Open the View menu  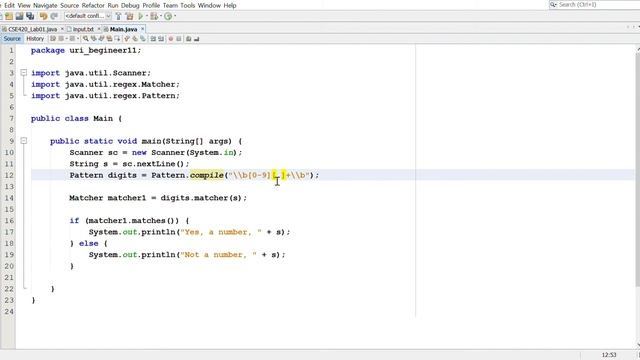[x=24, y=5]
